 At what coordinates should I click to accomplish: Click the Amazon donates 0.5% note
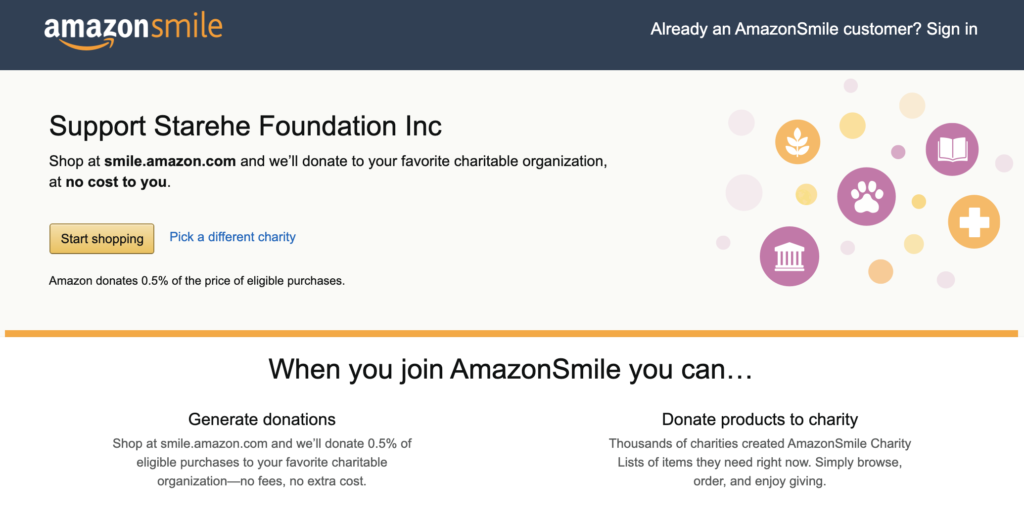coord(197,281)
